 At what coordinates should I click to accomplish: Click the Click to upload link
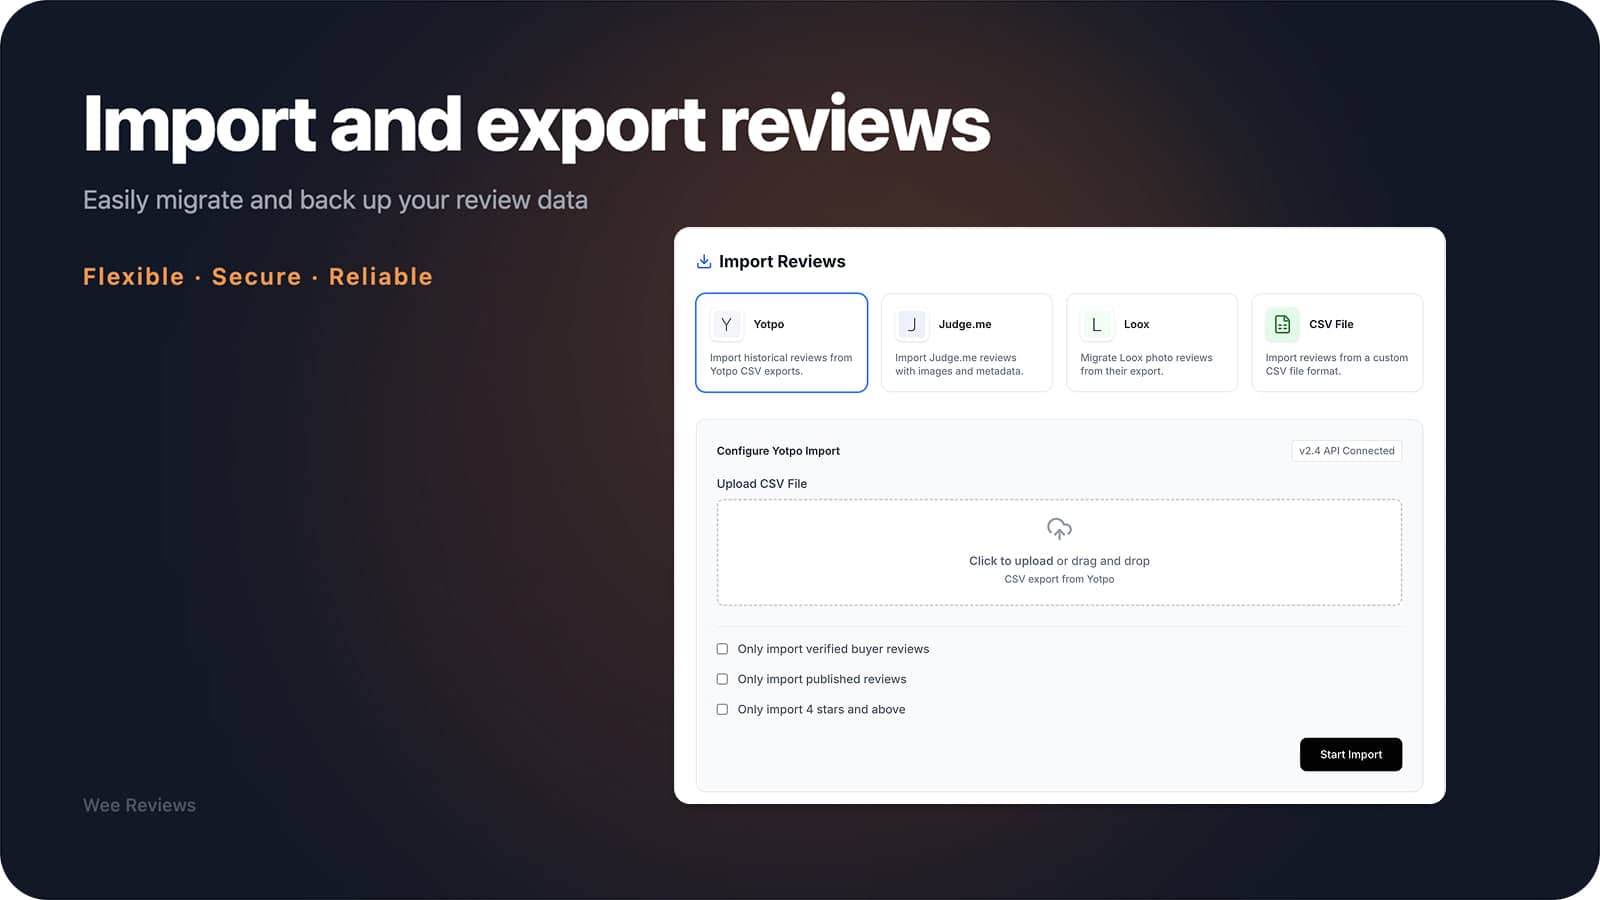coord(1008,561)
